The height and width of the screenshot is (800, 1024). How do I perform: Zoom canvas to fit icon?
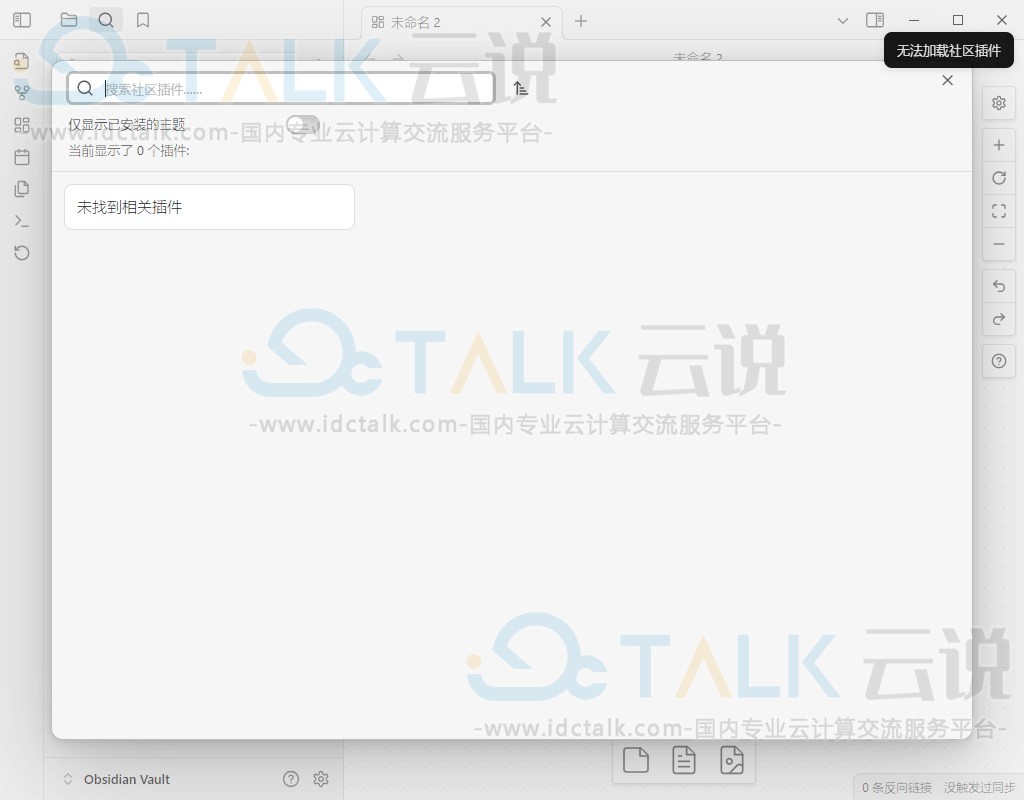tap(999, 211)
